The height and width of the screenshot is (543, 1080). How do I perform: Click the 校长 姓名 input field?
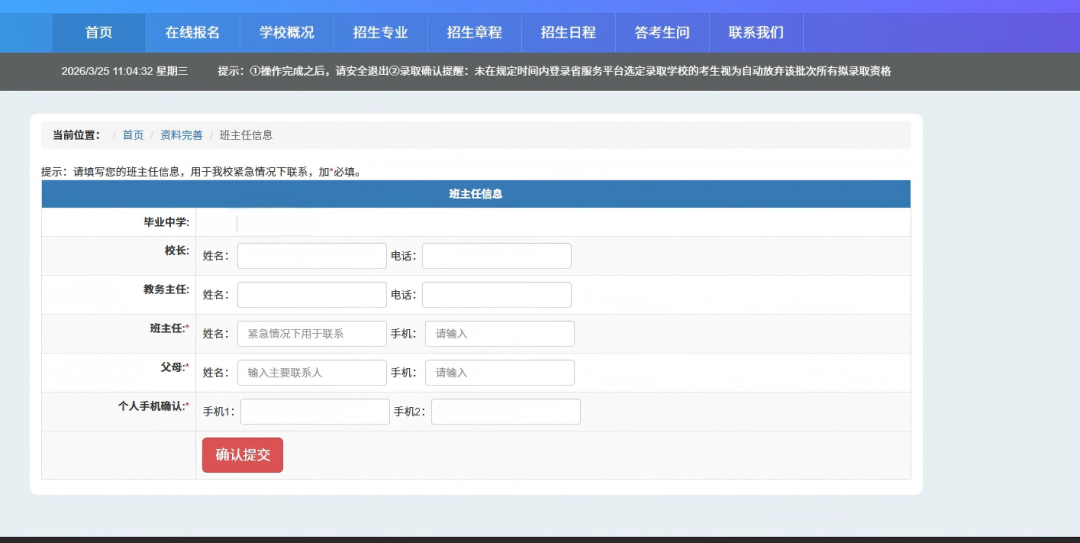pos(311,256)
